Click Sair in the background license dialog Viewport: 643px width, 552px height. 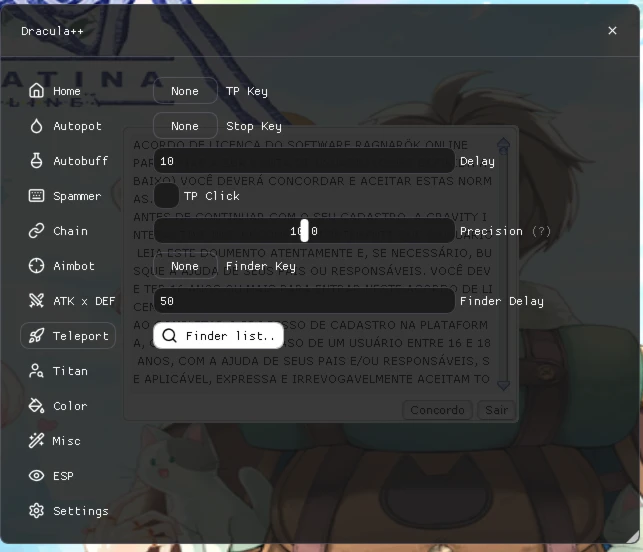[x=496, y=410]
